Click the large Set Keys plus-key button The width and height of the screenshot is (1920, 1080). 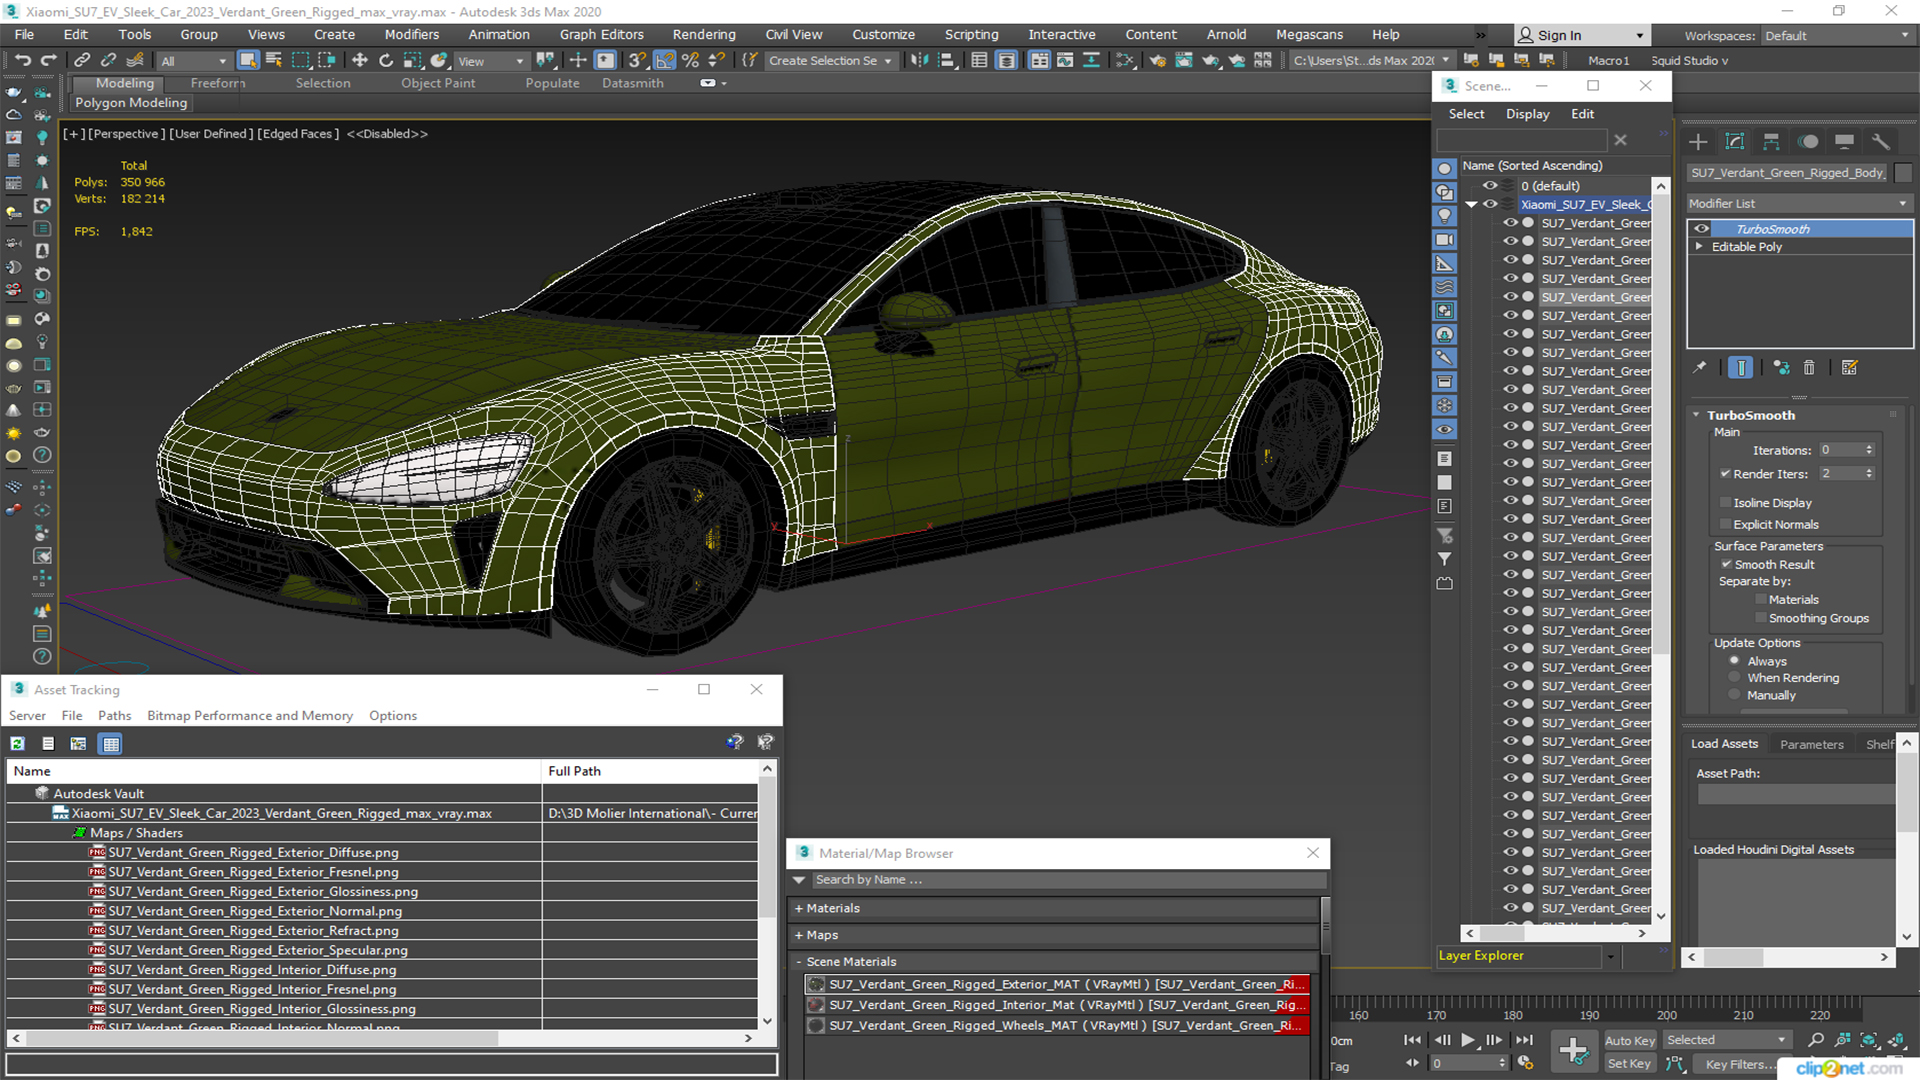pos(1573,1050)
